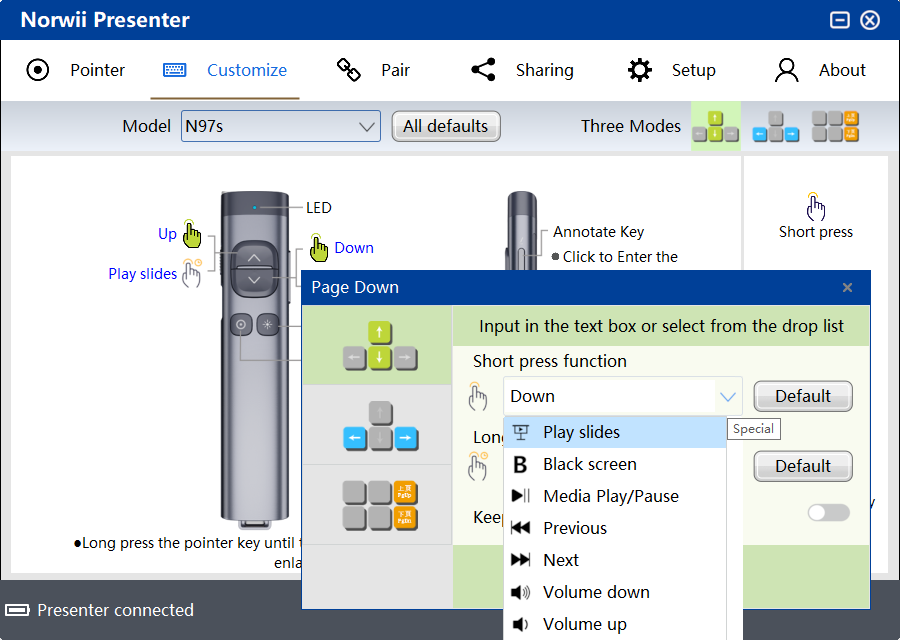The height and width of the screenshot is (640, 900).
Task: Open the Model N97s dropdown
Action: [281, 126]
